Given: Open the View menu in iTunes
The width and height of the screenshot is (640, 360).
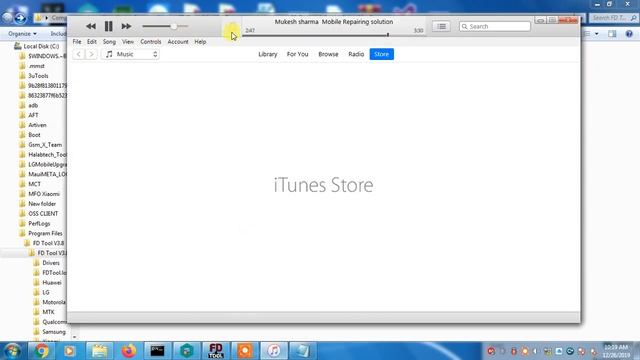Looking at the screenshot, I should (128, 42).
